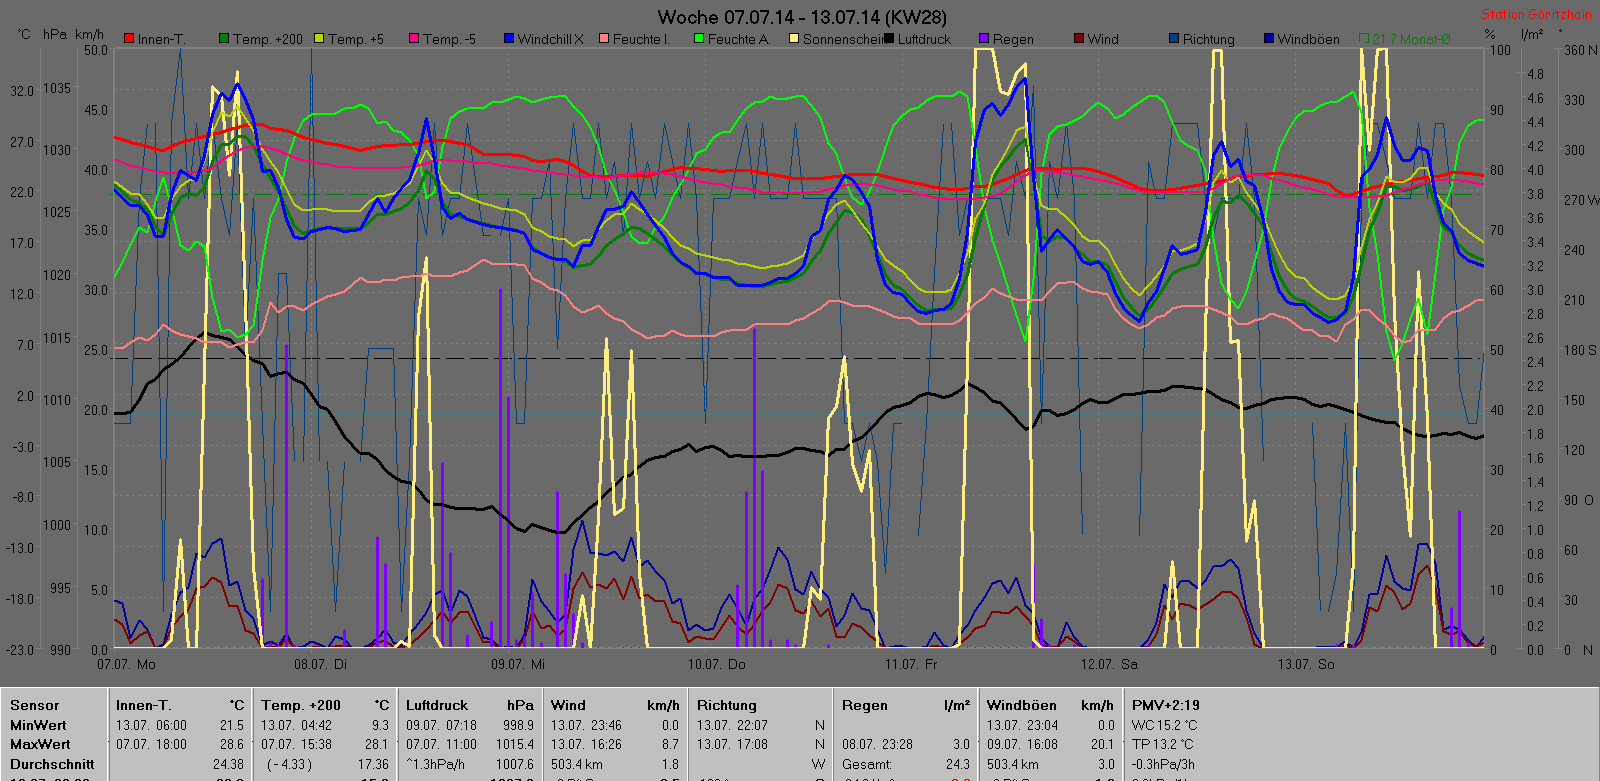
Task: Click the Temp. +200 table column header
Action: (x=301, y=705)
